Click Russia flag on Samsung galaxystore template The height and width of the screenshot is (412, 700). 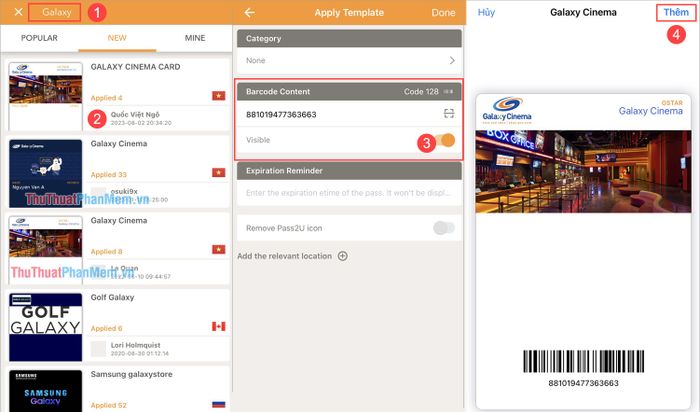(x=219, y=404)
